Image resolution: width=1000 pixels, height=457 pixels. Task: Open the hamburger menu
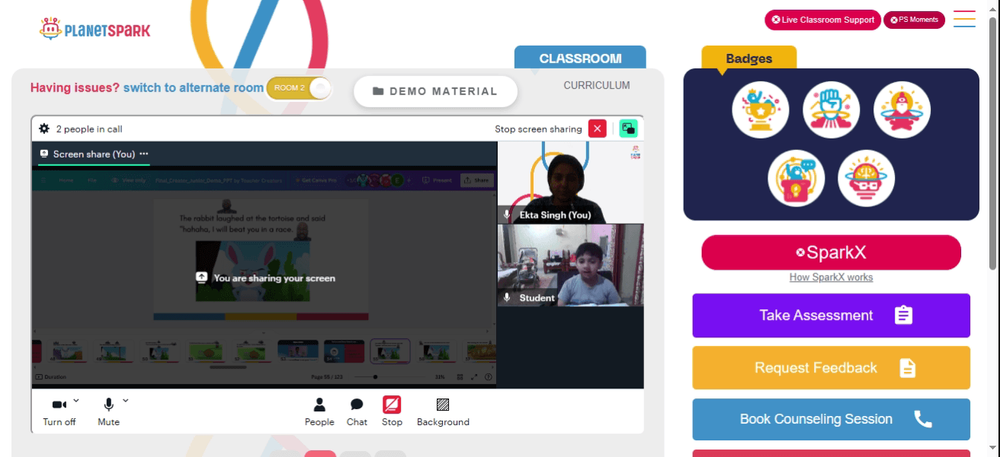[x=964, y=19]
